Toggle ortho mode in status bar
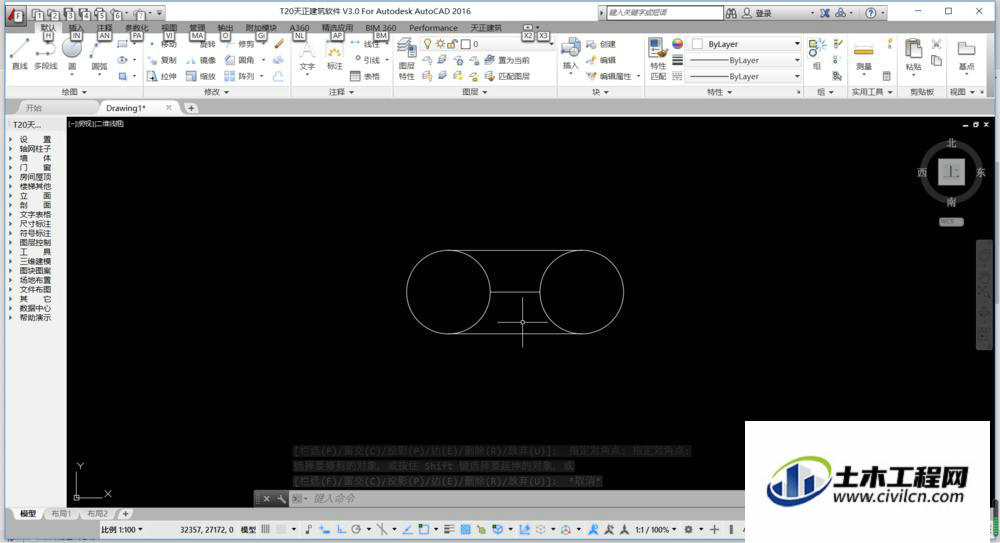This screenshot has width=1000, height=543. [x=341, y=529]
